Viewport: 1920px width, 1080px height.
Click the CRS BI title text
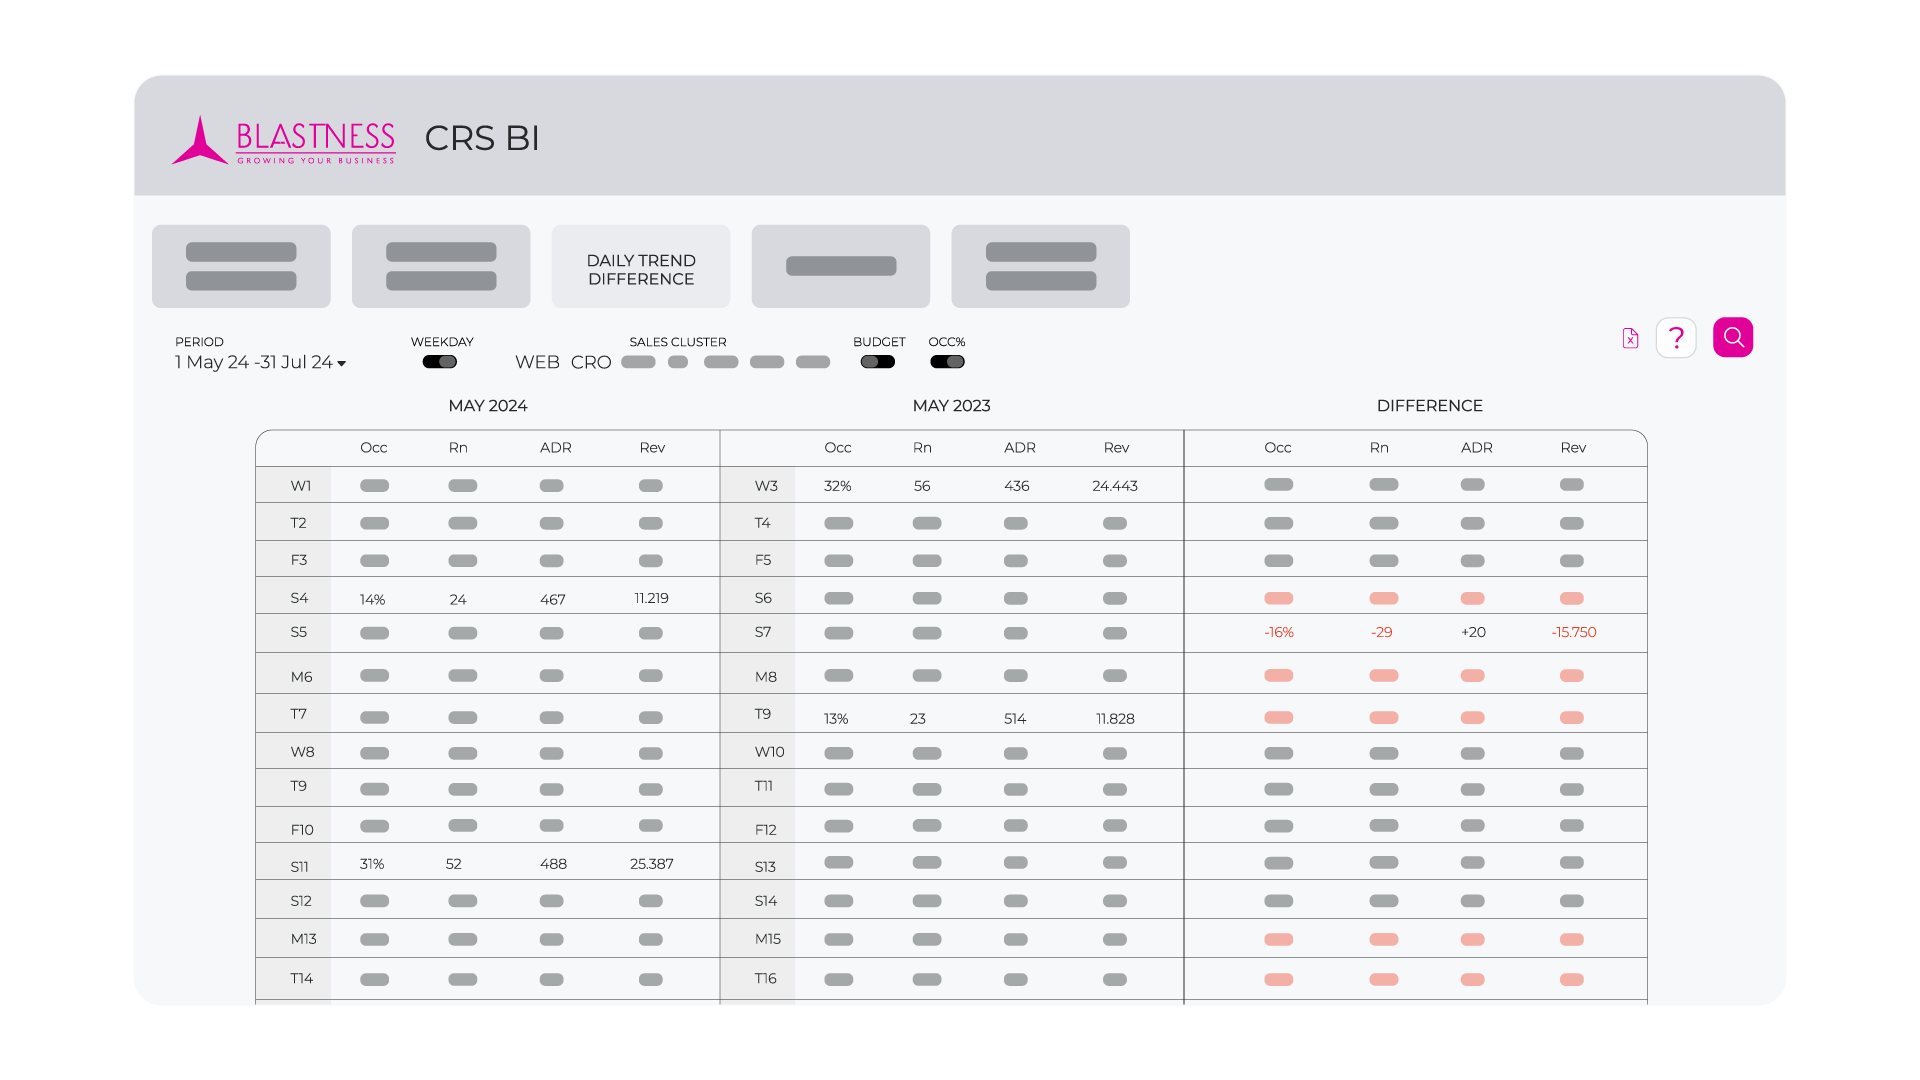pos(481,138)
